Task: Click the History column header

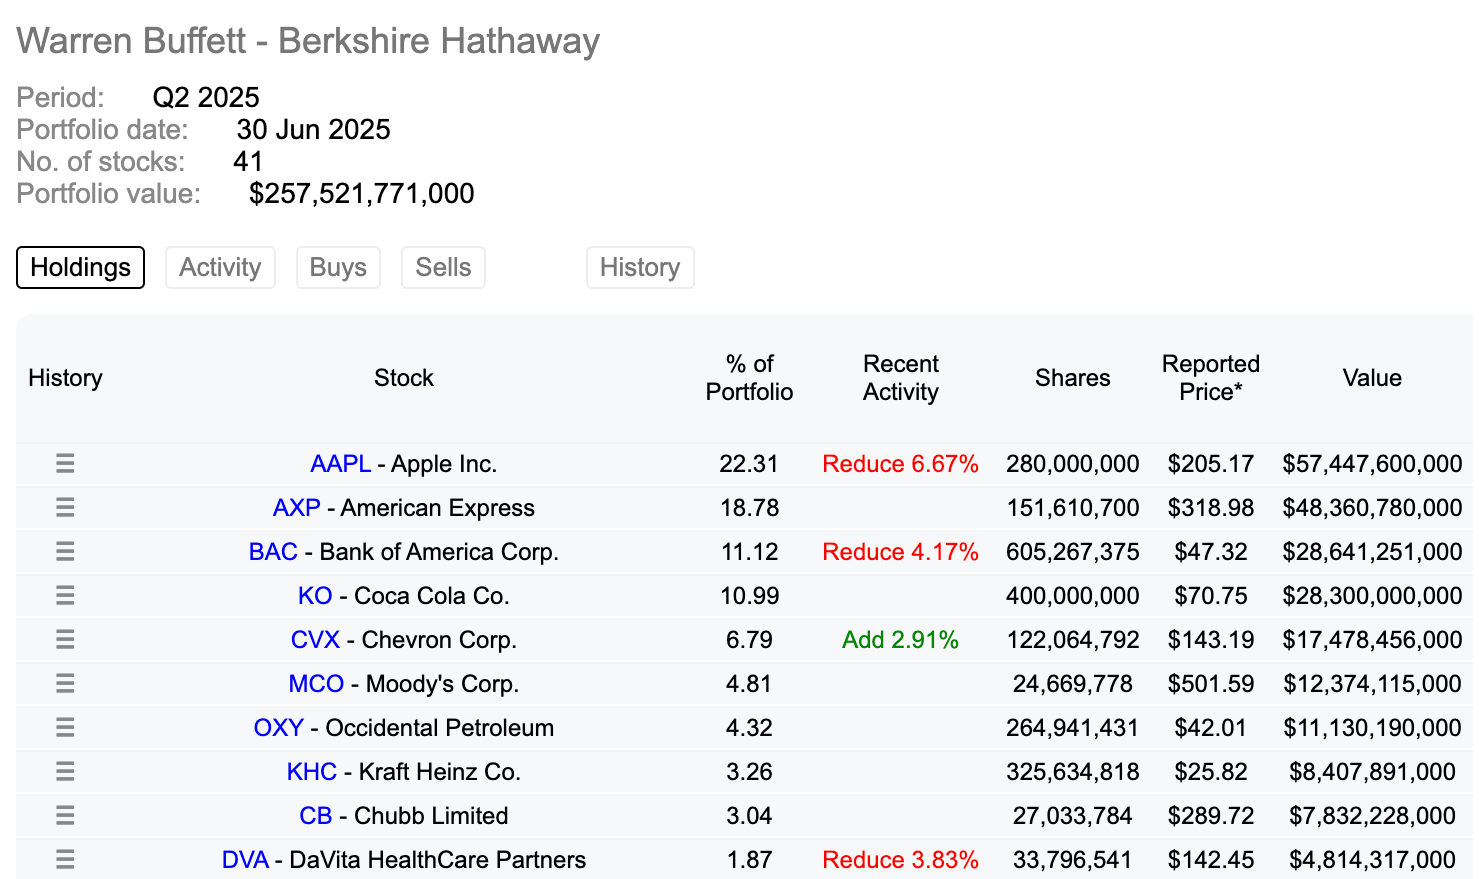Action: [65, 378]
